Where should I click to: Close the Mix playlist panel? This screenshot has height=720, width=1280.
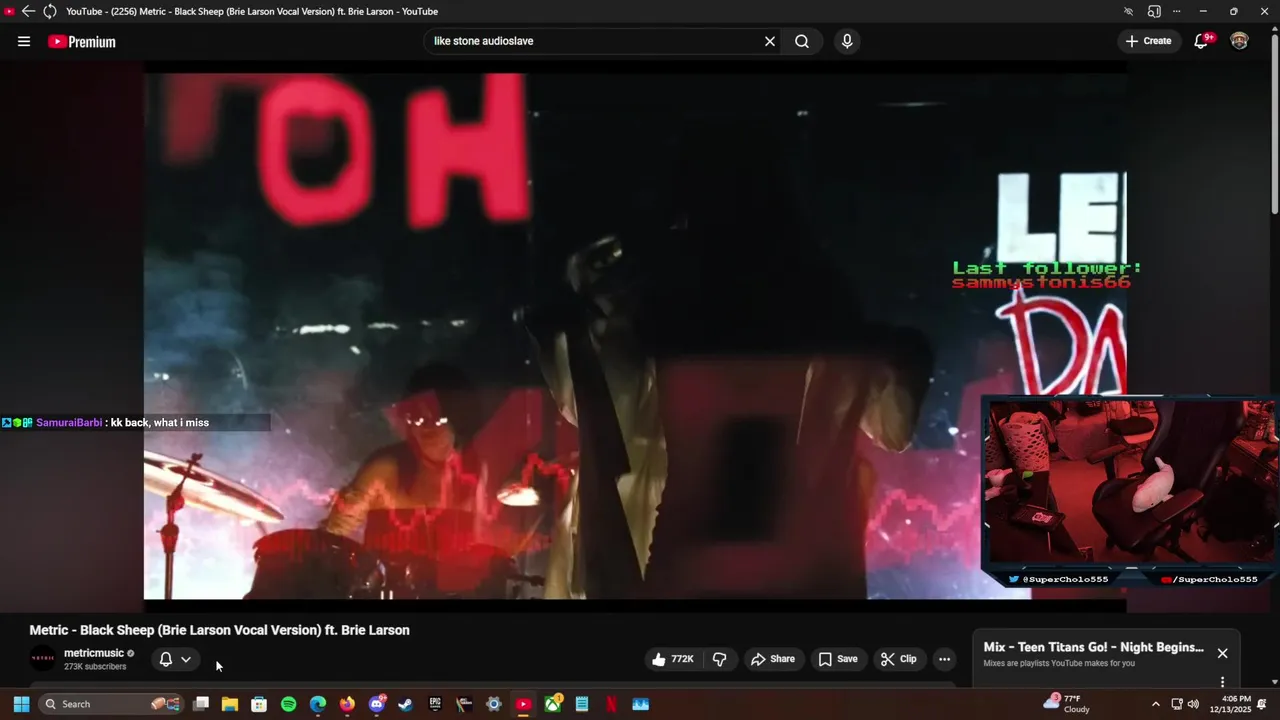[1222, 653]
